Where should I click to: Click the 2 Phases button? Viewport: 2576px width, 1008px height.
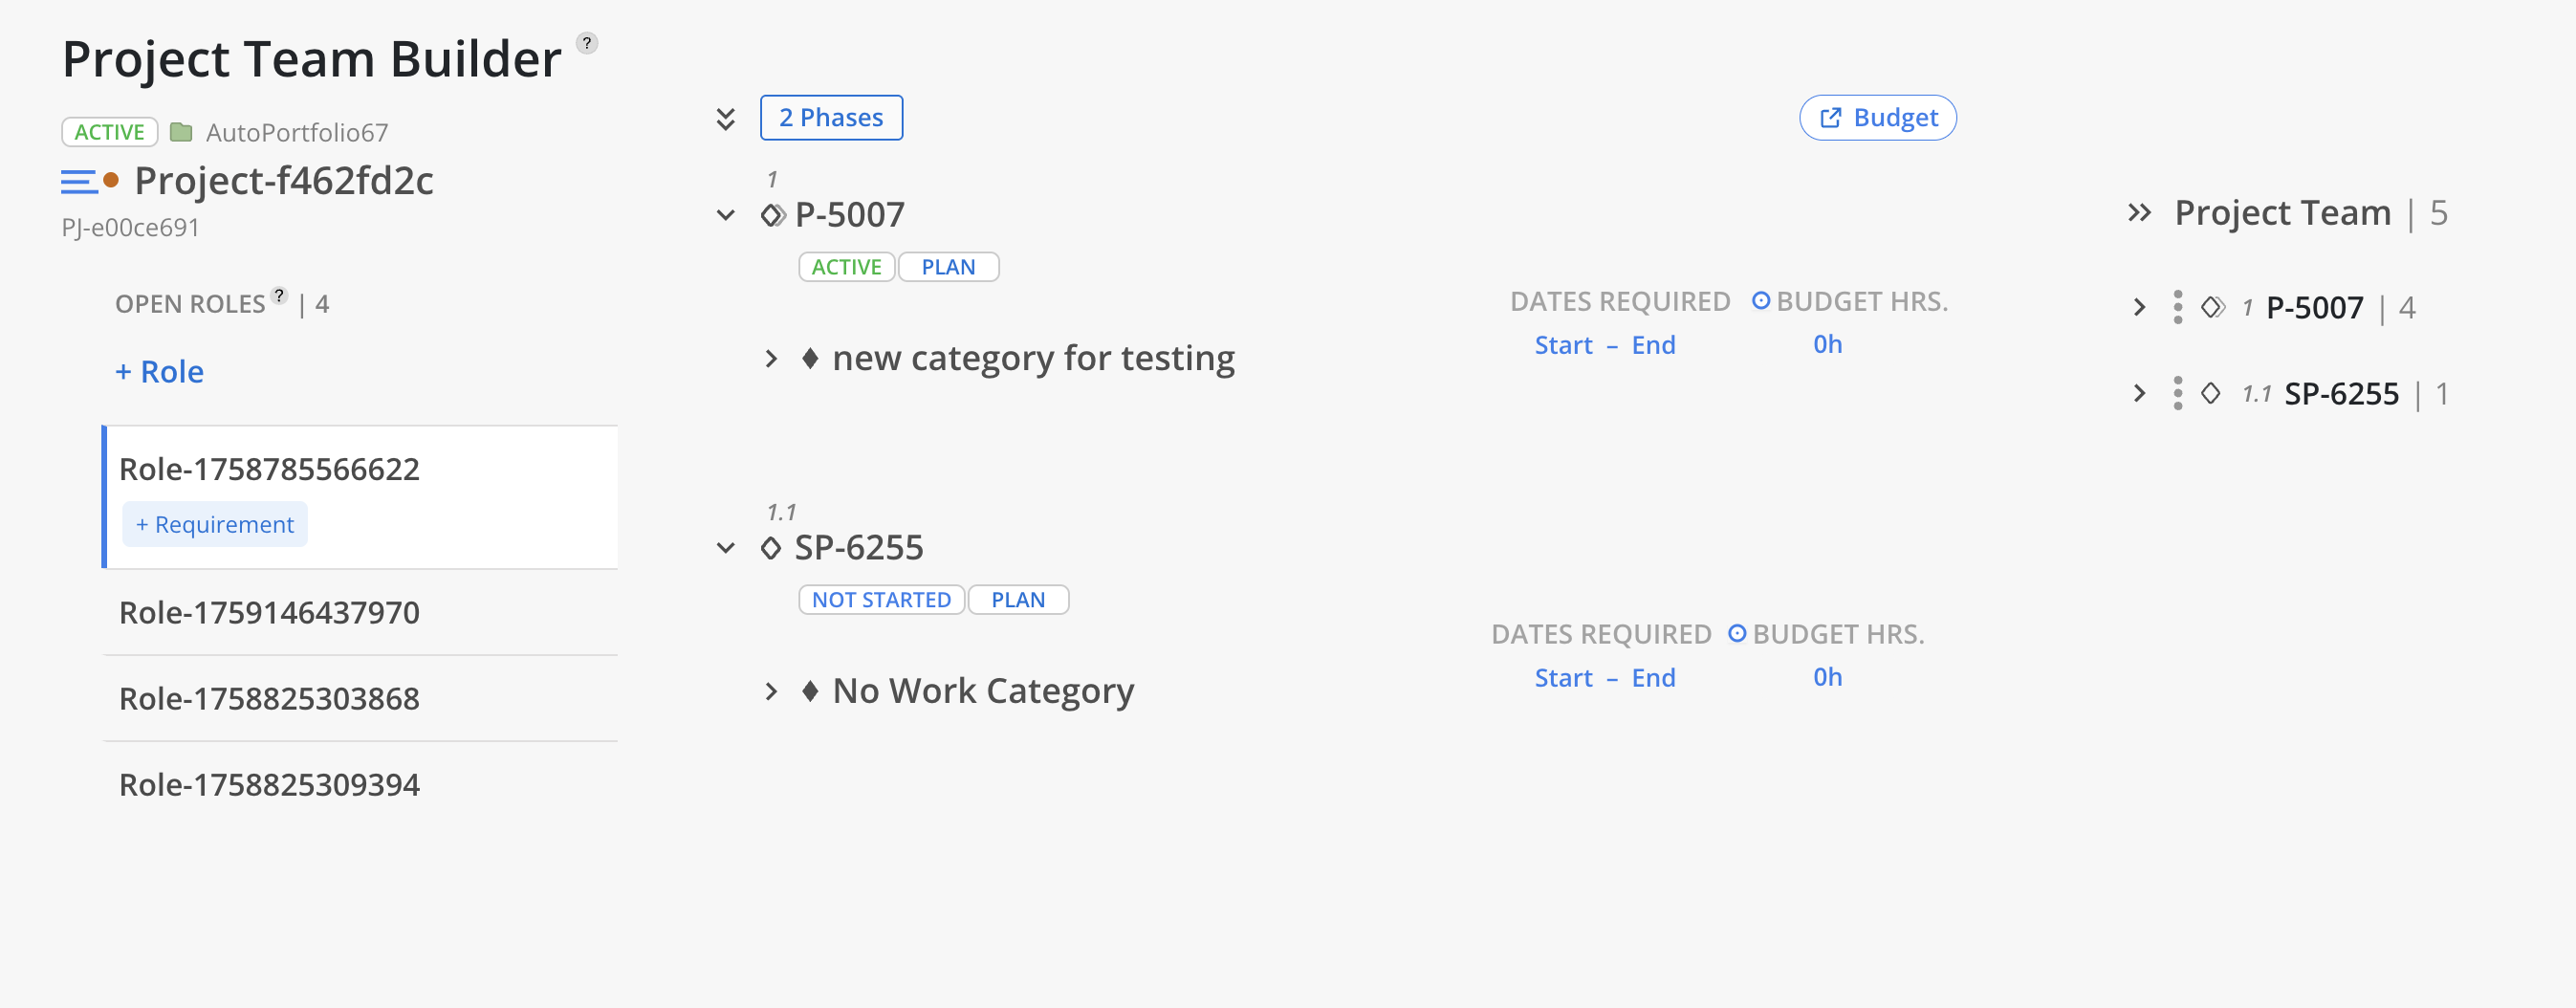831,118
